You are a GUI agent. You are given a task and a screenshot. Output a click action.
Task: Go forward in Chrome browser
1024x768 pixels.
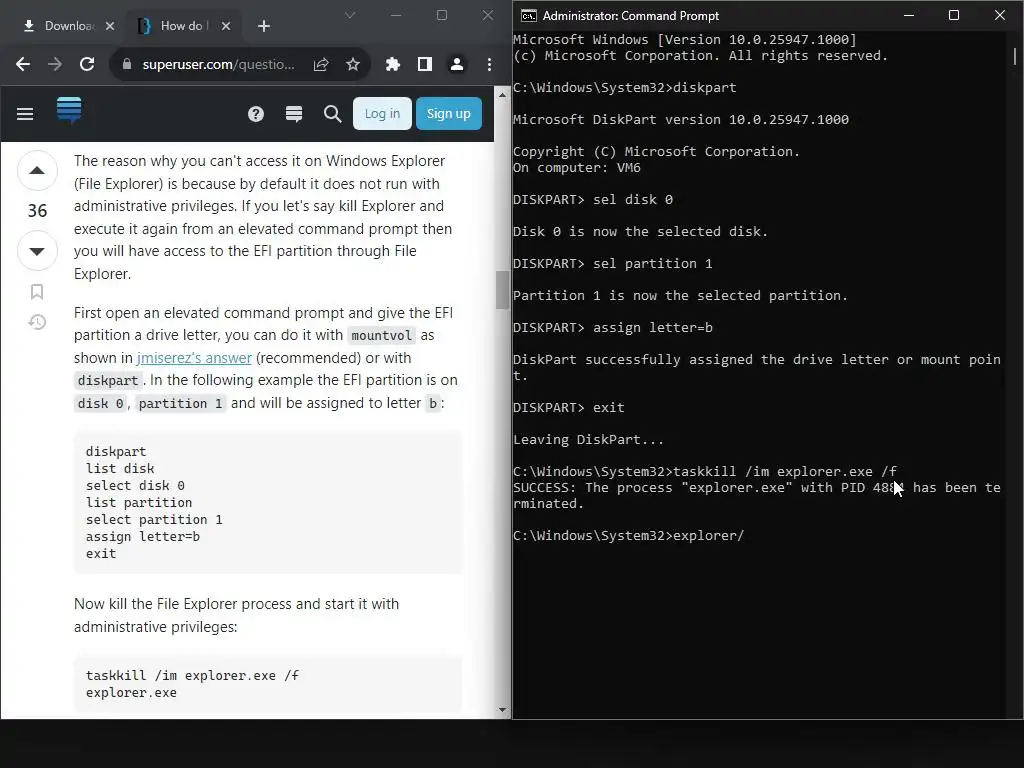[55, 64]
